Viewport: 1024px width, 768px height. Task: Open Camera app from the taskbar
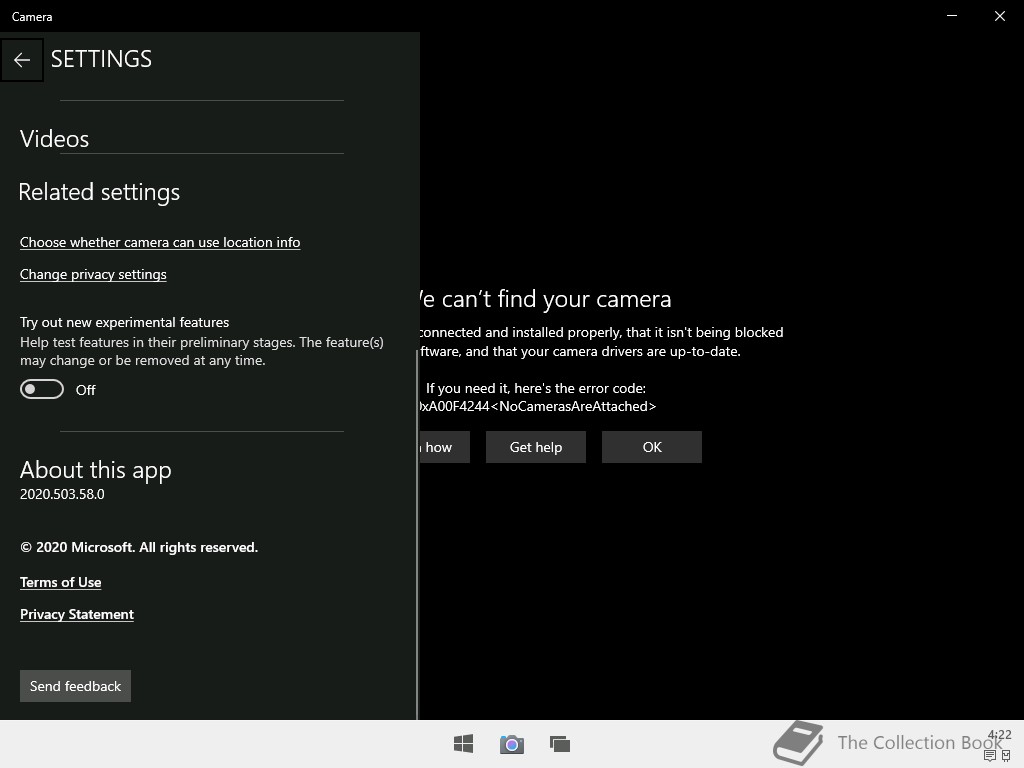pos(511,744)
